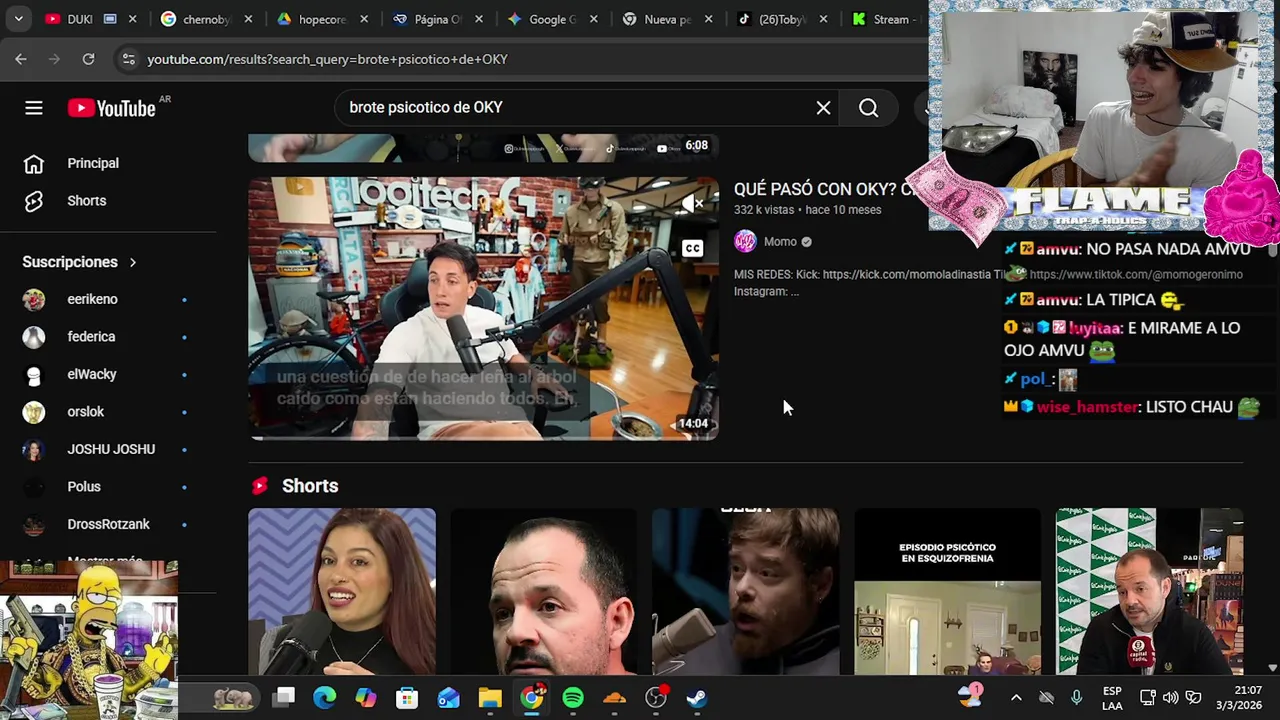Open Momo channel avatar
This screenshot has height=720, width=1280.
745,241
